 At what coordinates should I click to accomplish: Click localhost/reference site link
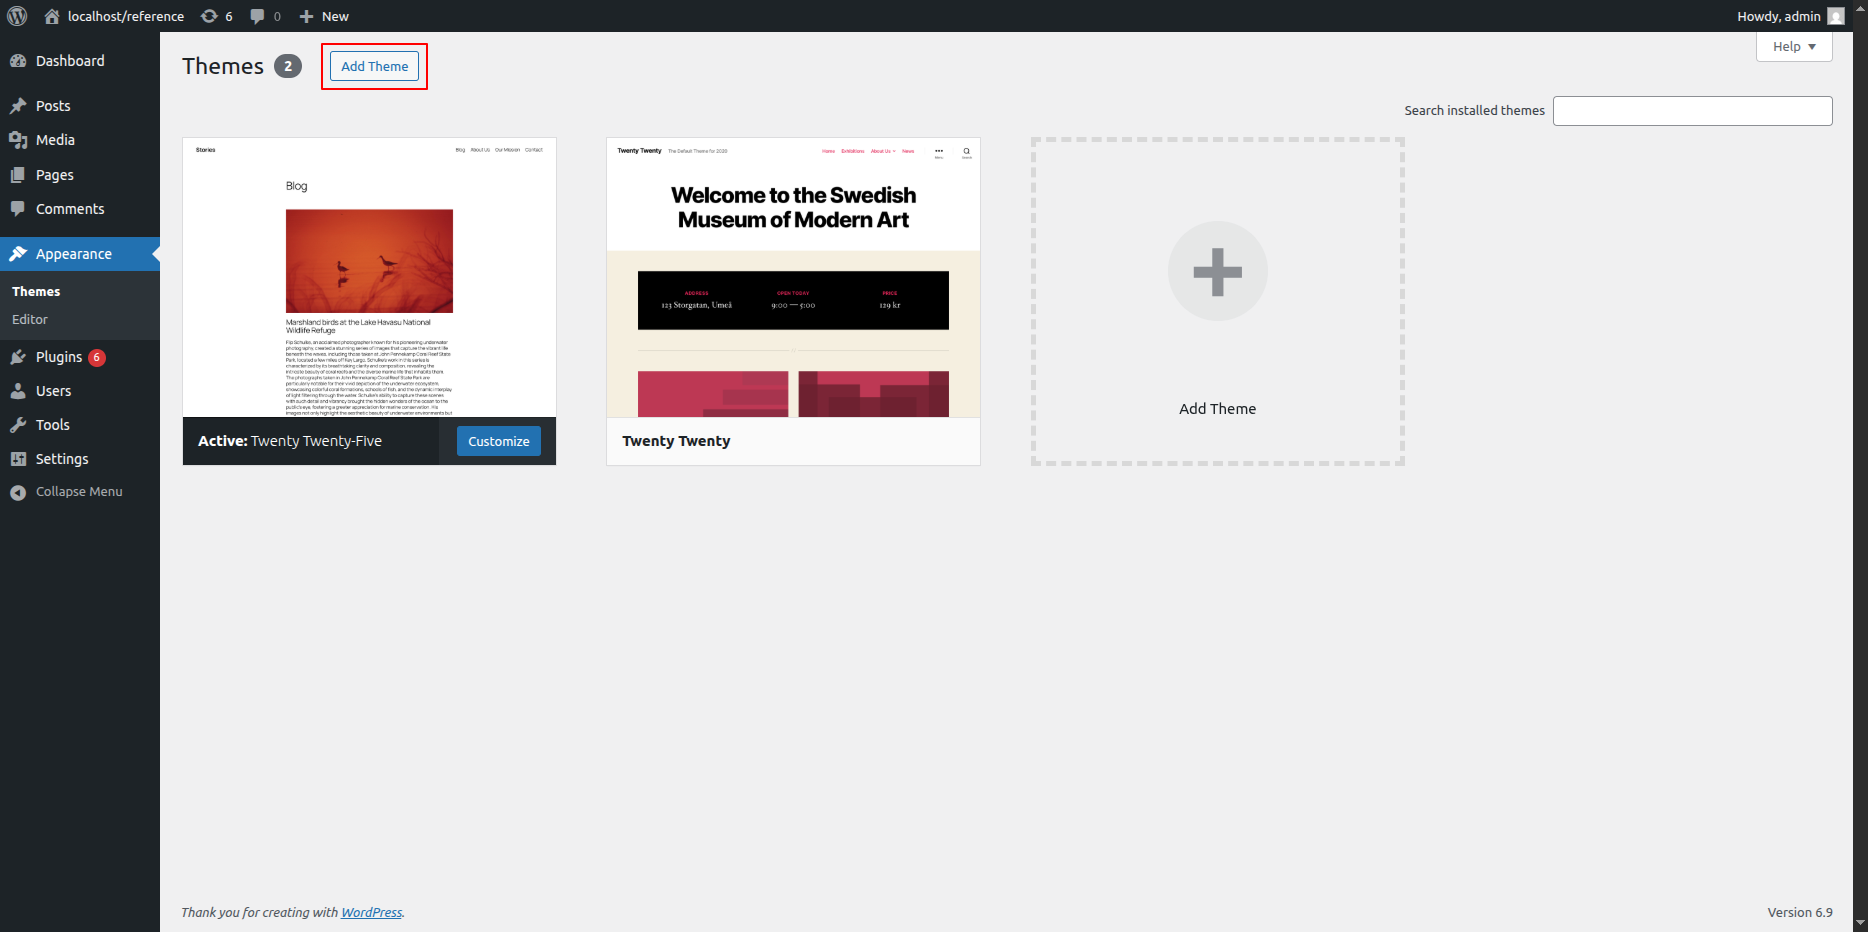click(126, 16)
